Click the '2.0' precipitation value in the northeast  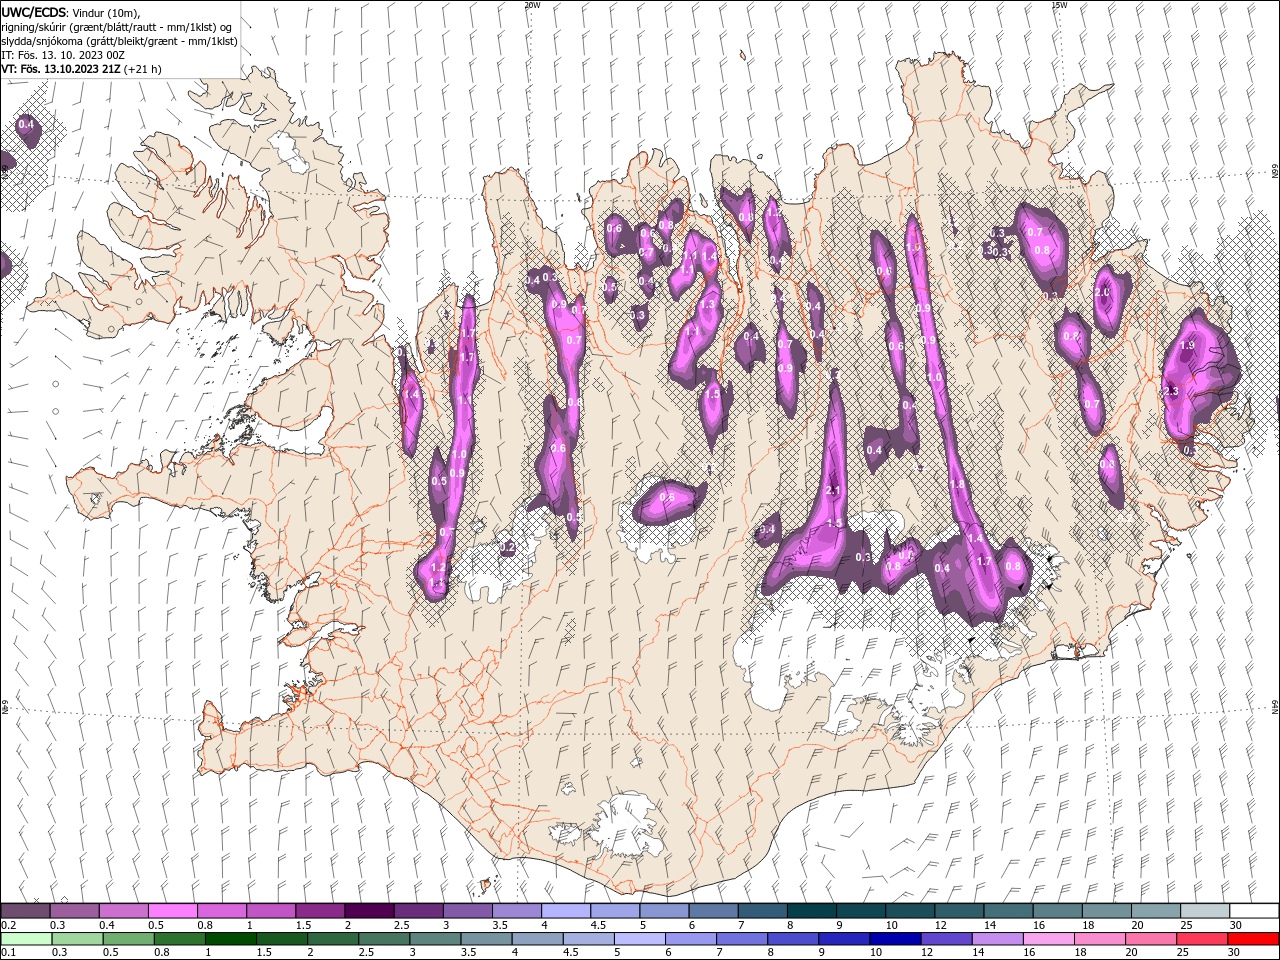pyautogui.click(x=1103, y=294)
